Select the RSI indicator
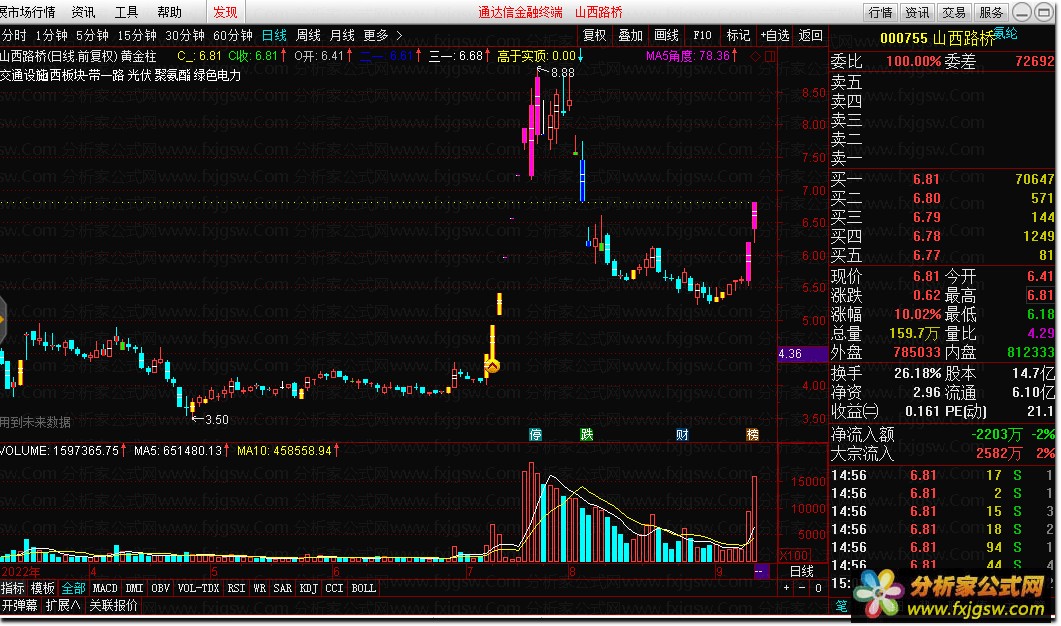 (x=236, y=588)
